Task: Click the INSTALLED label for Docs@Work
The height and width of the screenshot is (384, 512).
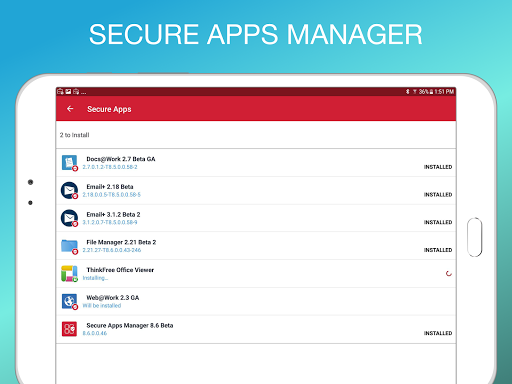Action: coord(438,167)
